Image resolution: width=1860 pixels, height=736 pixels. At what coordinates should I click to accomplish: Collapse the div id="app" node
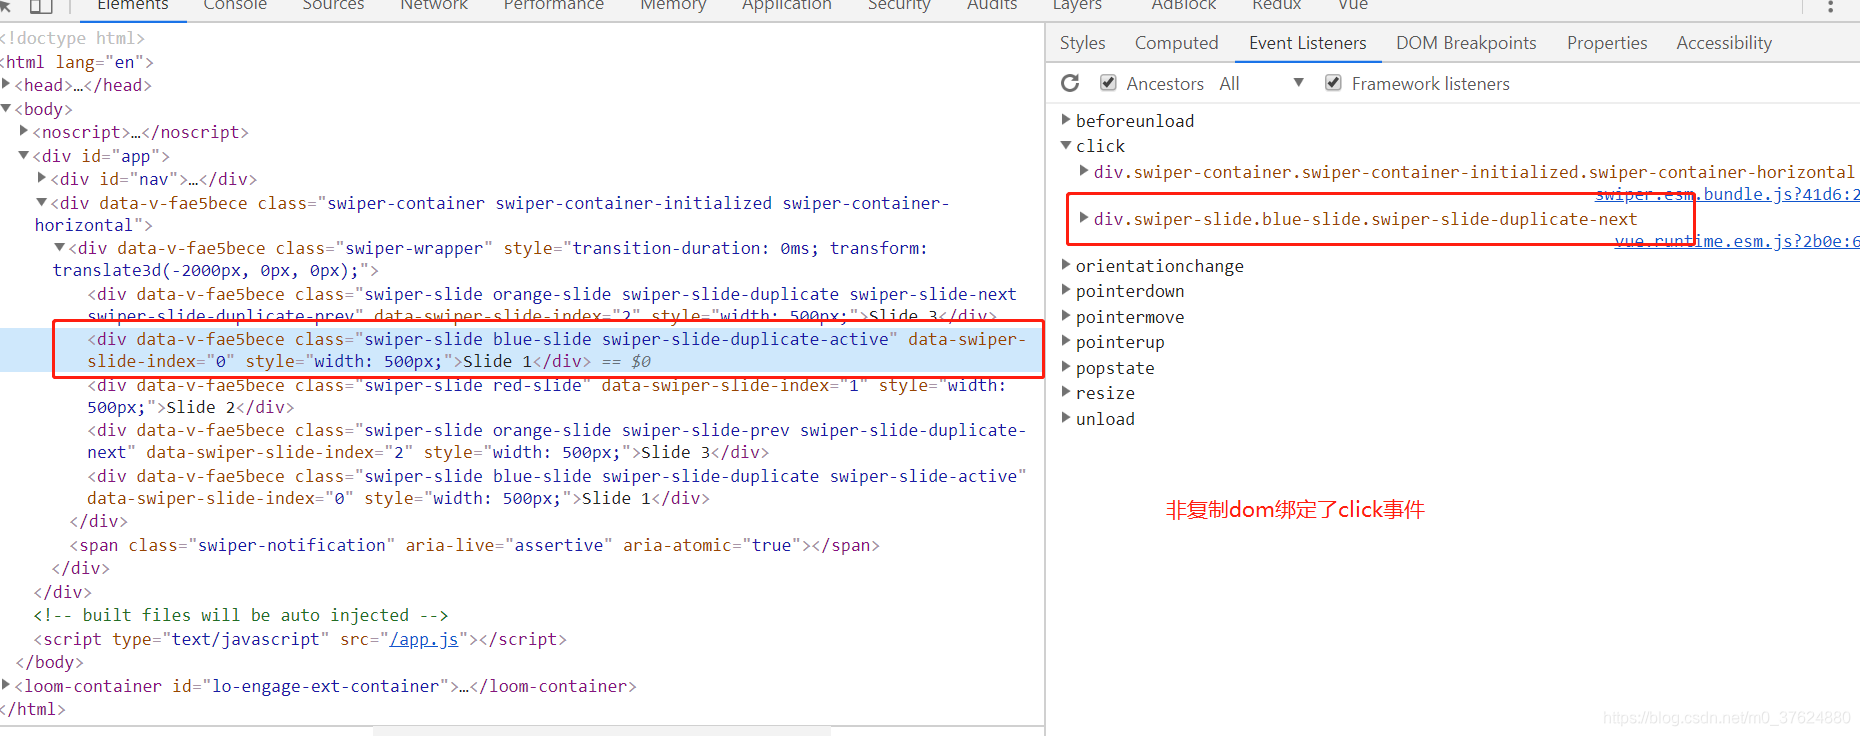coord(24,155)
